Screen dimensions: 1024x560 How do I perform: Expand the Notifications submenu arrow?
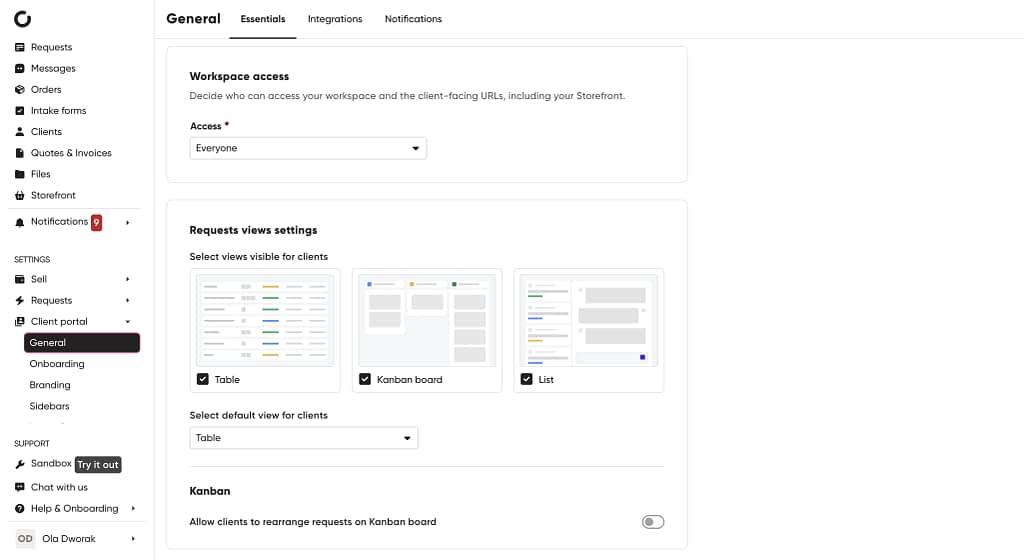point(128,223)
